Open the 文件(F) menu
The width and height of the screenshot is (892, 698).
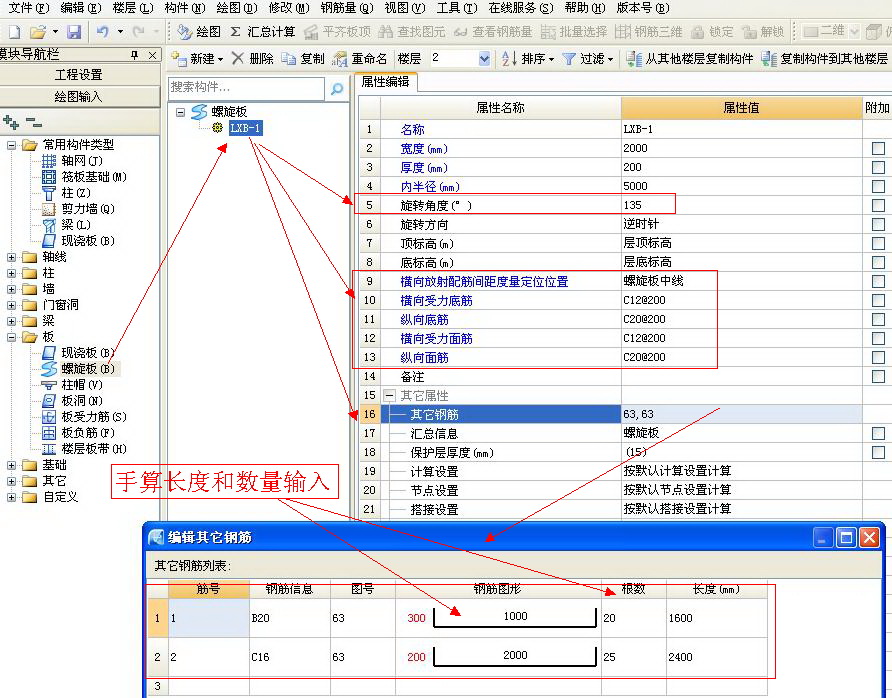click(x=28, y=8)
